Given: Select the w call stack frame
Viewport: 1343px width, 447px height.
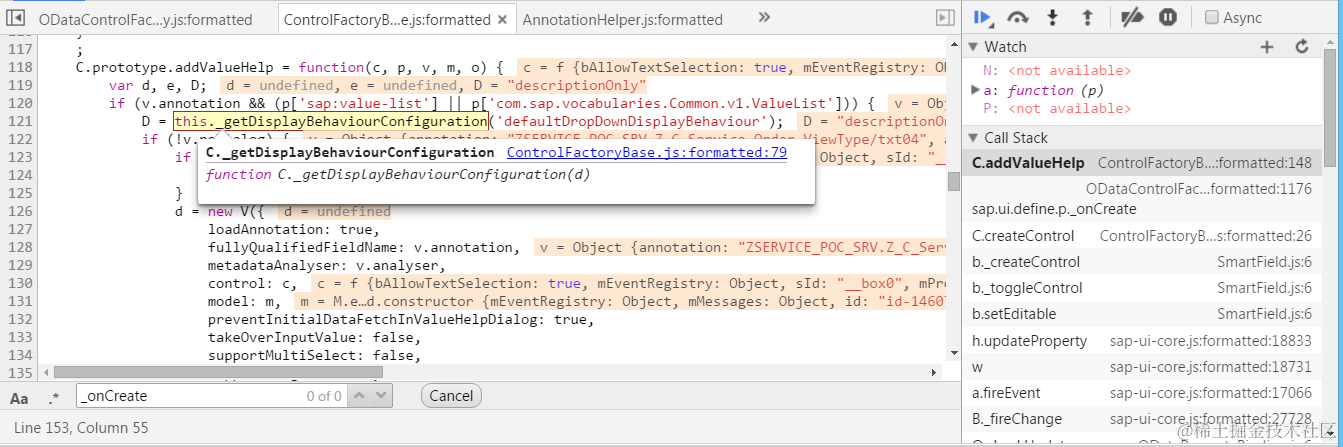Looking at the screenshot, I should (x=1141, y=367).
